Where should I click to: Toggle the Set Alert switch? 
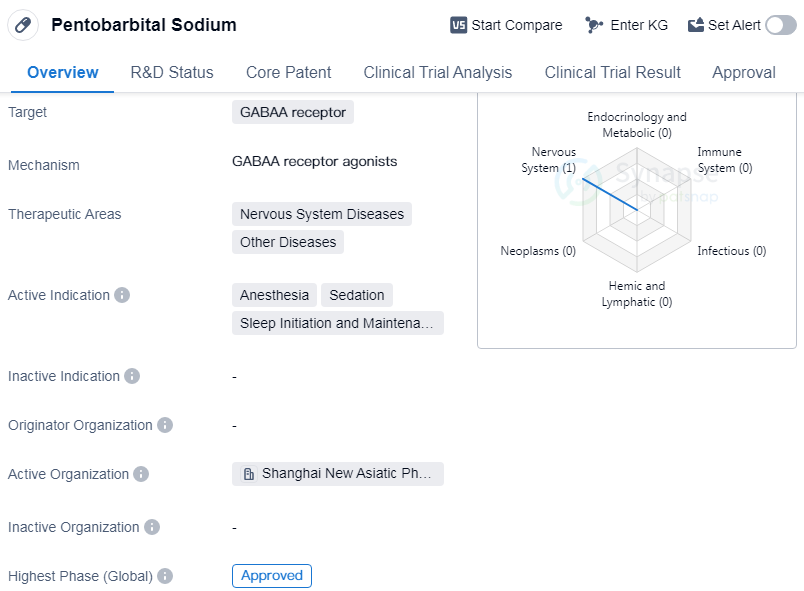(780, 25)
